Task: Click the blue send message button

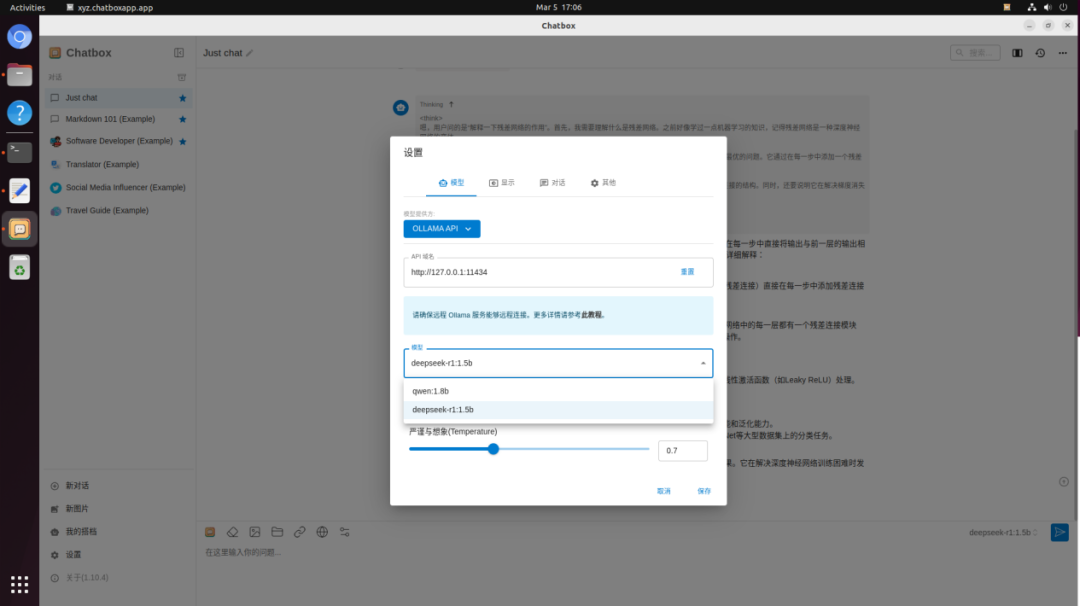Action: (x=1059, y=532)
